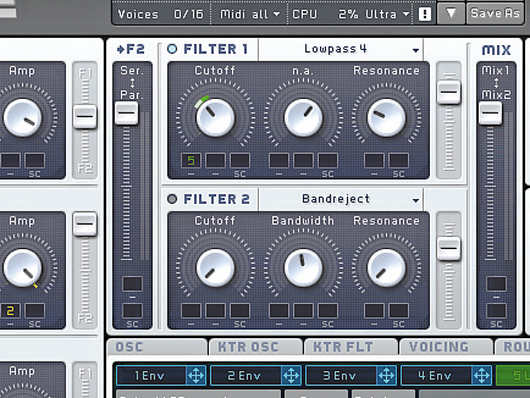Click the slot showing 5 under Filter 1 Cutoff
530x398 pixels.
(191, 160)
